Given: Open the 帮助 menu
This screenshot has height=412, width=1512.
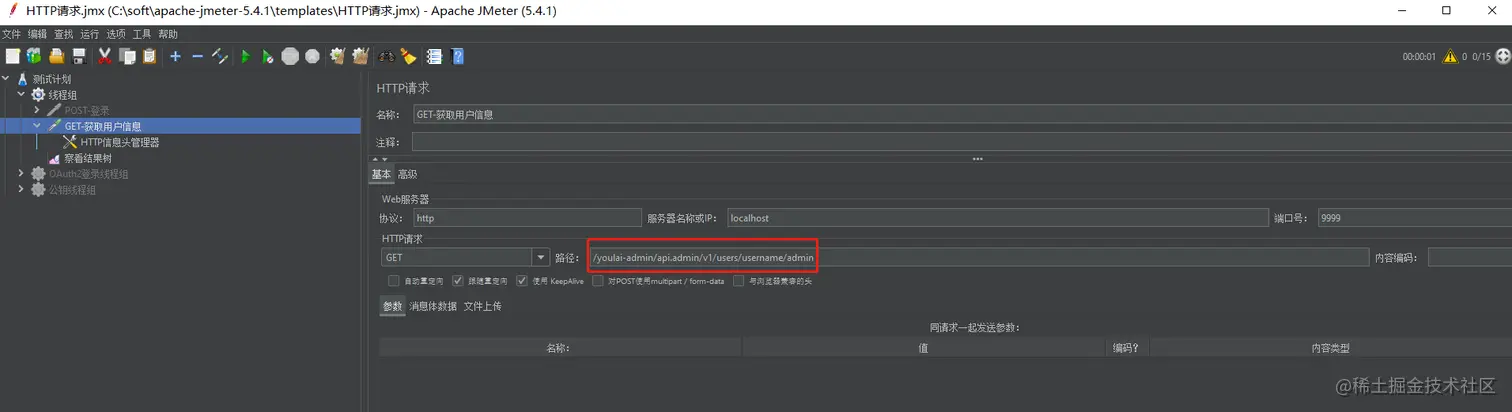Looking at the screenshot, I should click(x=168, y=34).
